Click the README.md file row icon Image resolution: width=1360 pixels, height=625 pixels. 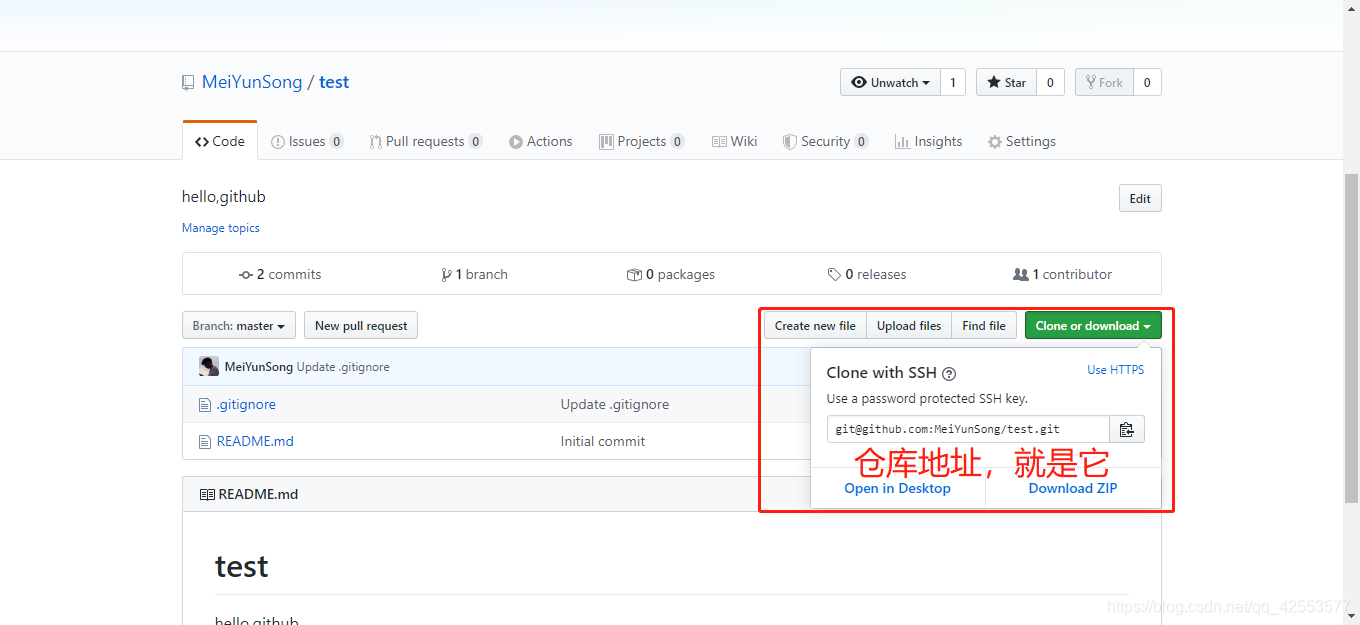(205, 441)
